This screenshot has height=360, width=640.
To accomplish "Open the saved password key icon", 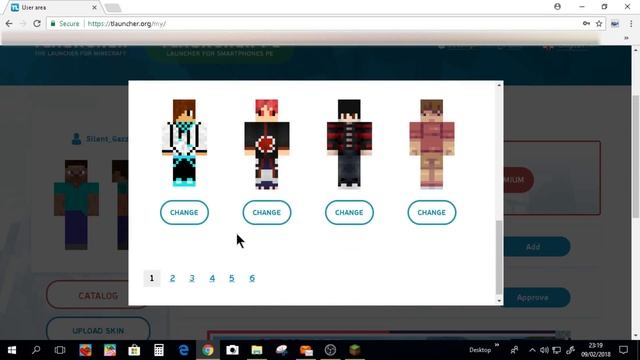I will click(586, 24).
